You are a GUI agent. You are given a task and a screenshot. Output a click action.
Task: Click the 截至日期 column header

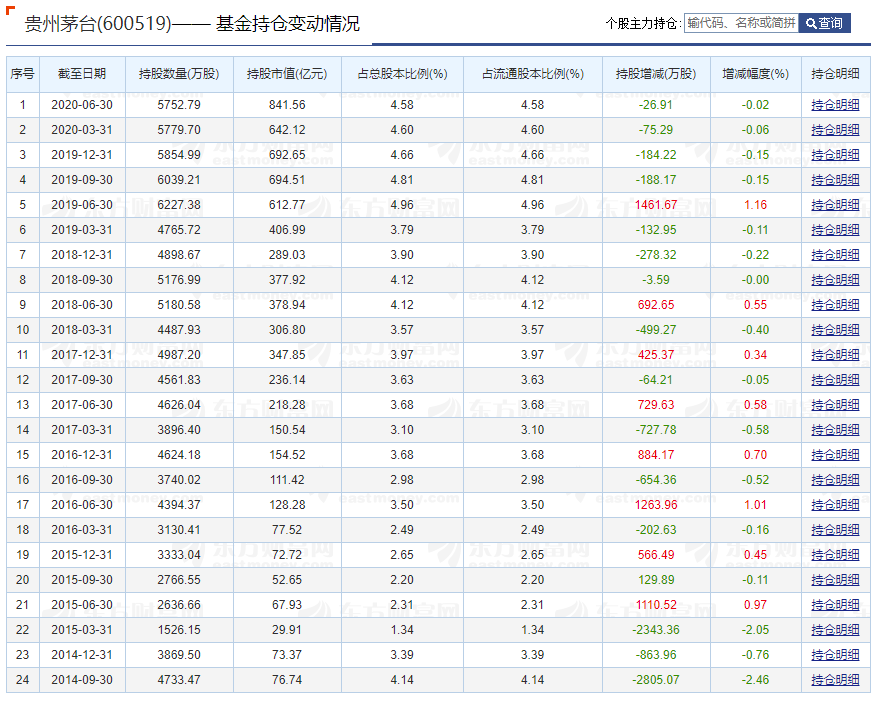pyautogui.click(x=82, y=74)
